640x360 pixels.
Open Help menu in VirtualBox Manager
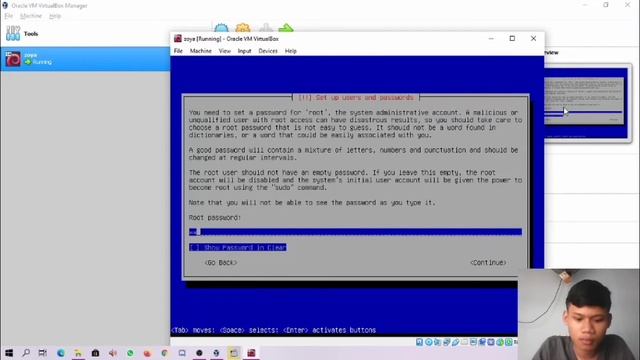pos(55,16)
